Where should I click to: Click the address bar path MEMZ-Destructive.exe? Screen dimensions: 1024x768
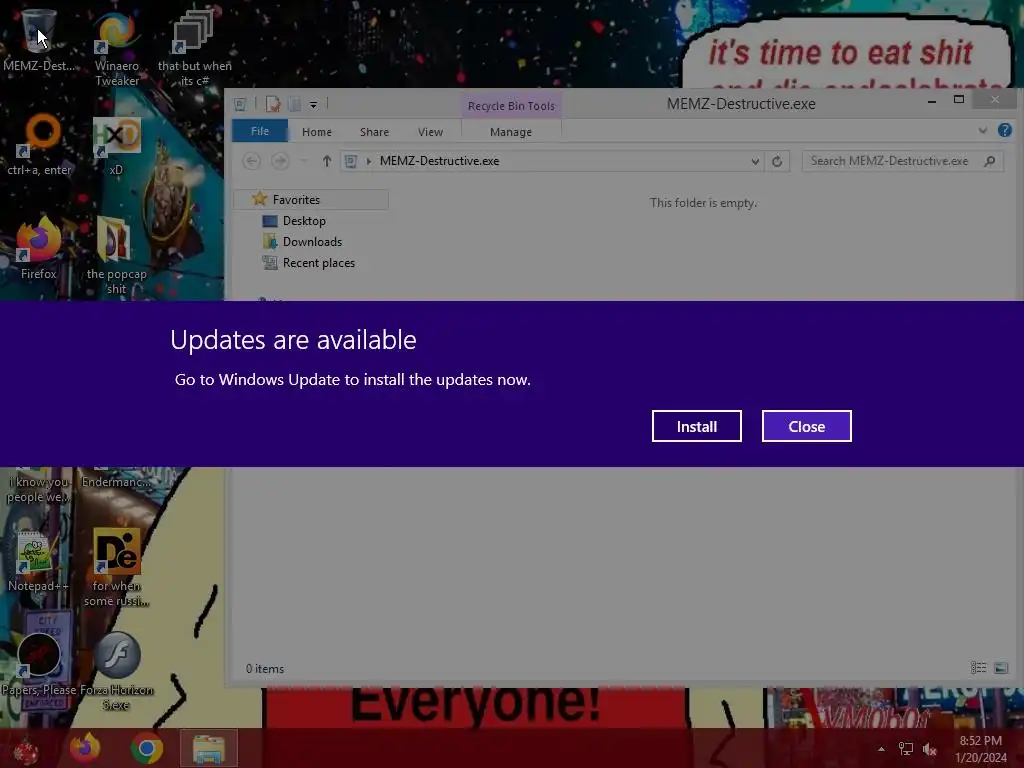439,161
